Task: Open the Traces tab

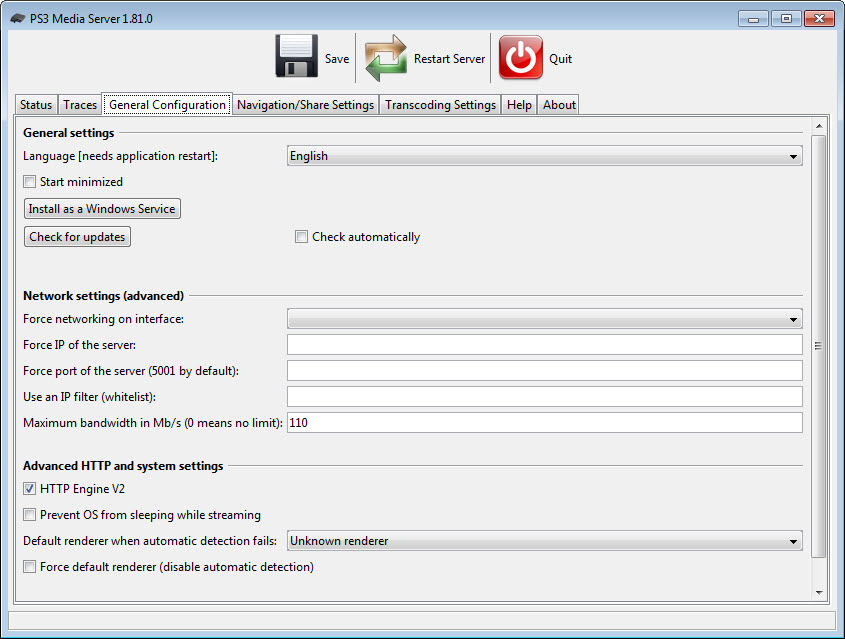Action: 80,105
